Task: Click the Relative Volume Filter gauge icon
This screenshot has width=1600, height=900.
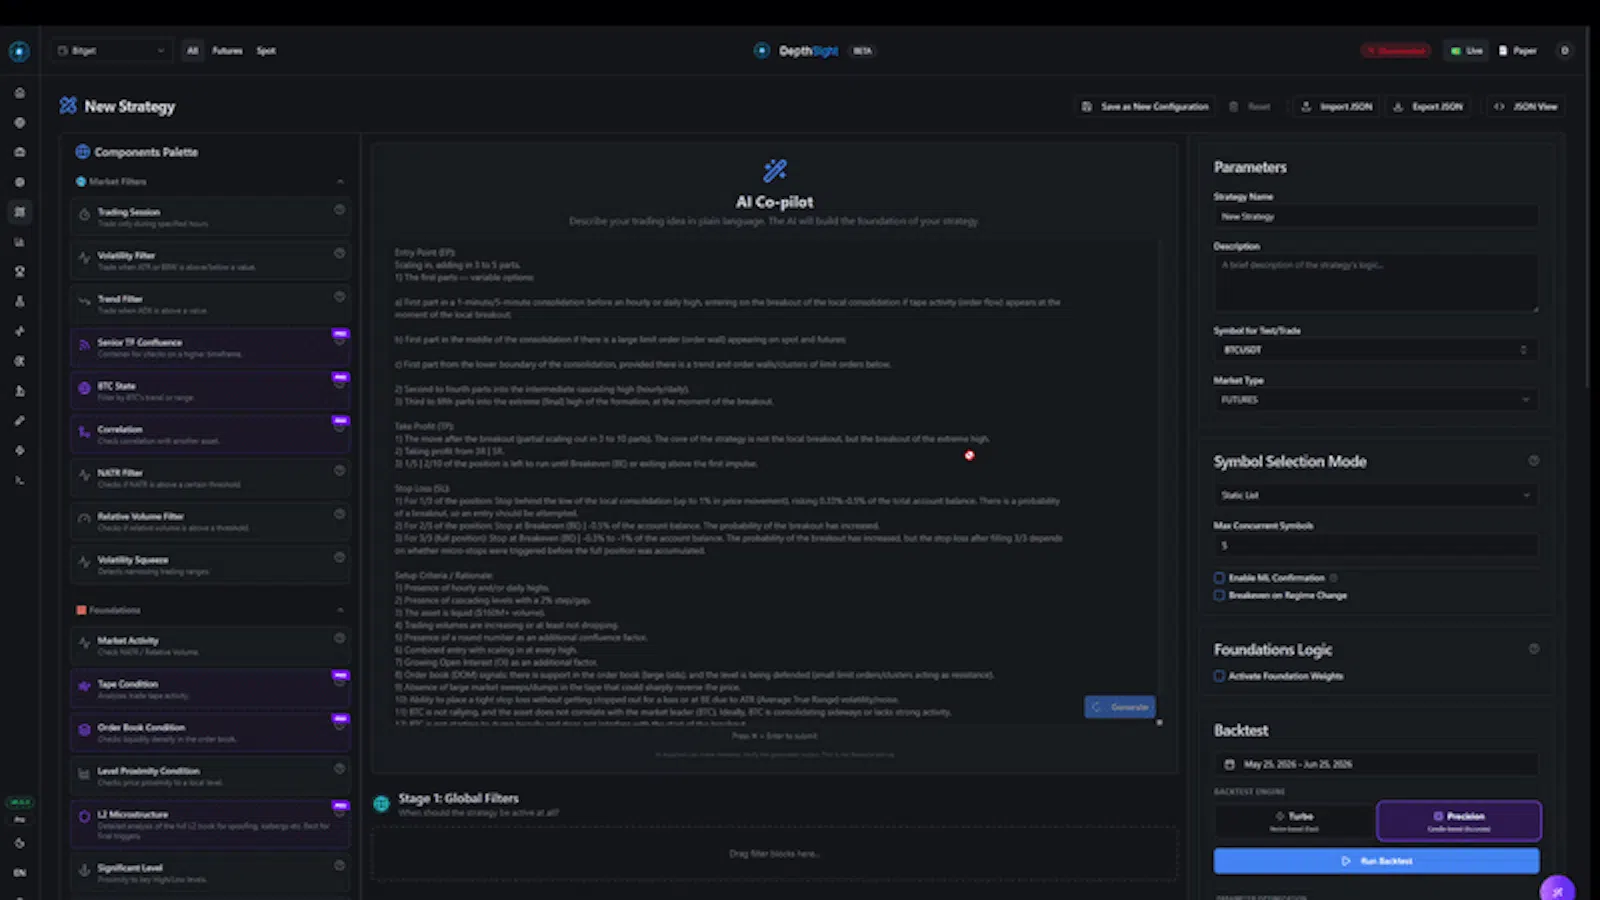Action: click(84, 519)
